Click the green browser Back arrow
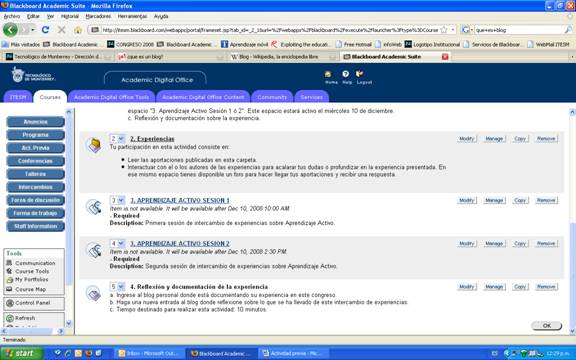This screenshot has width=576, height=360. (10, 30)
